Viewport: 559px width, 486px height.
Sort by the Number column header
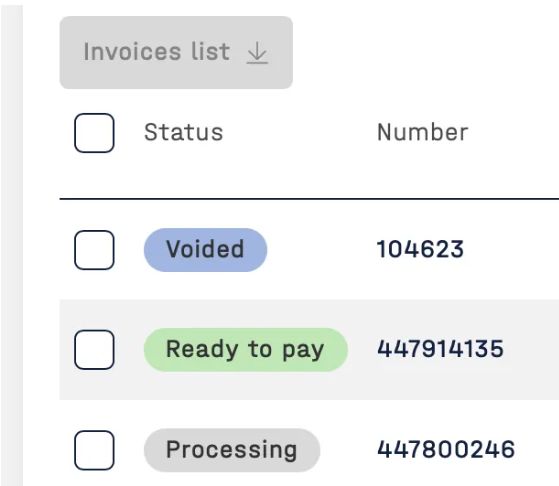click(422, 132)
